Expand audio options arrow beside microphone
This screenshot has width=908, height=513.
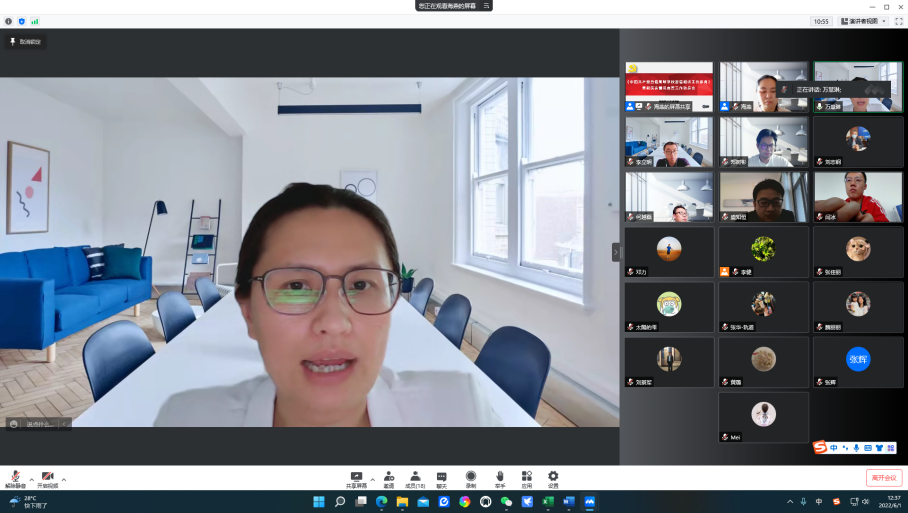tap(31, 480)
